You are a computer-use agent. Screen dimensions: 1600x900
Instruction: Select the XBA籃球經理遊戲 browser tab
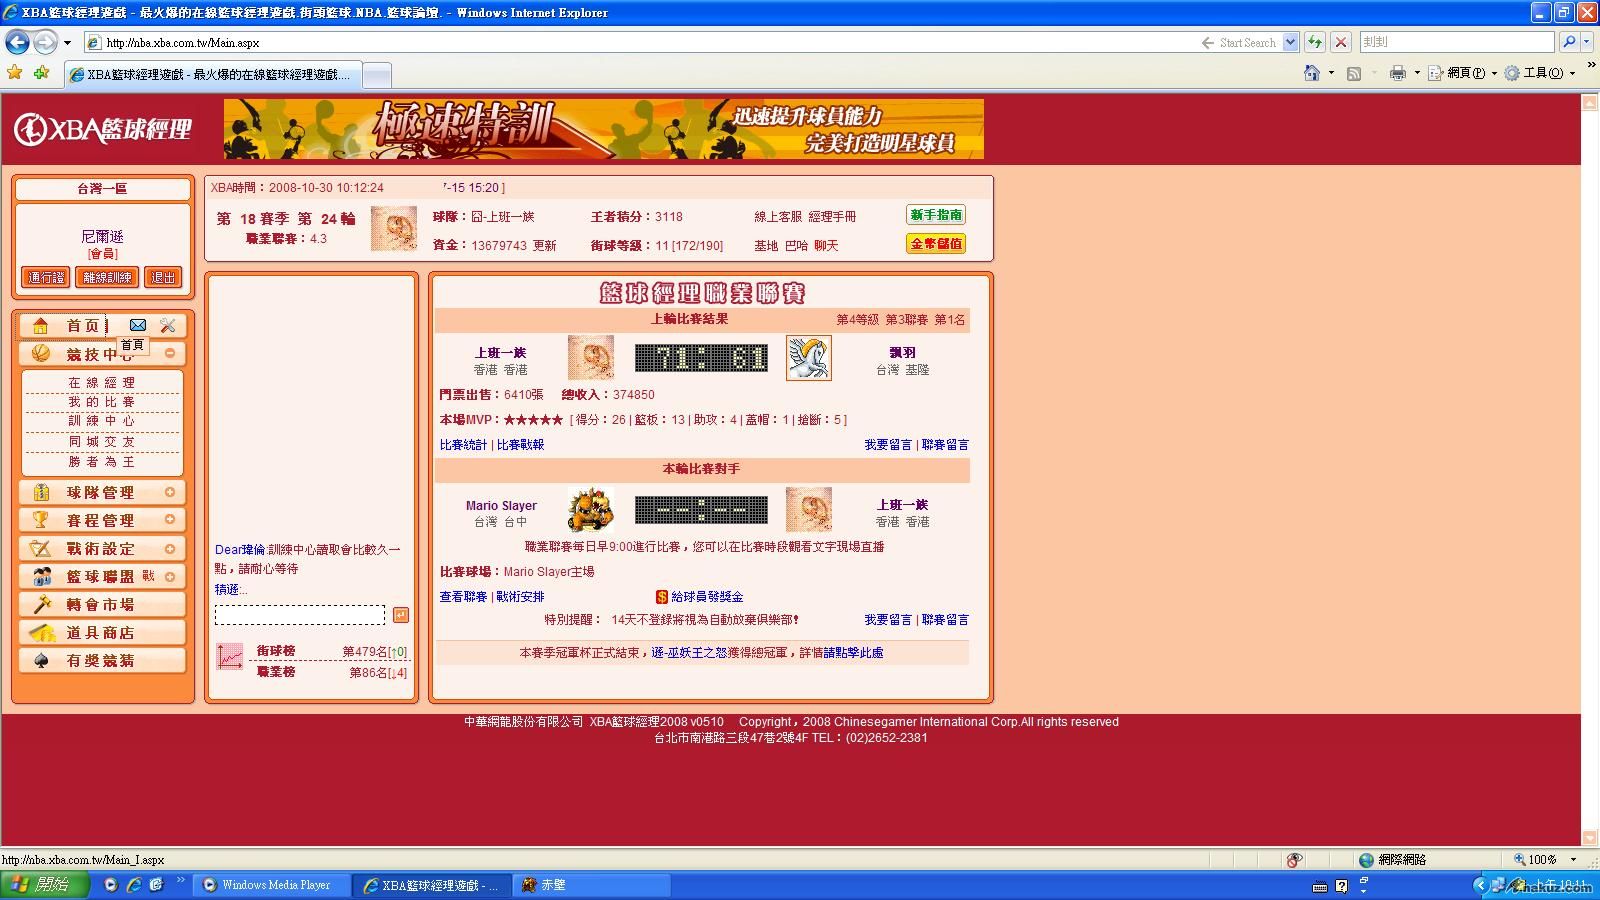[211, 74]
